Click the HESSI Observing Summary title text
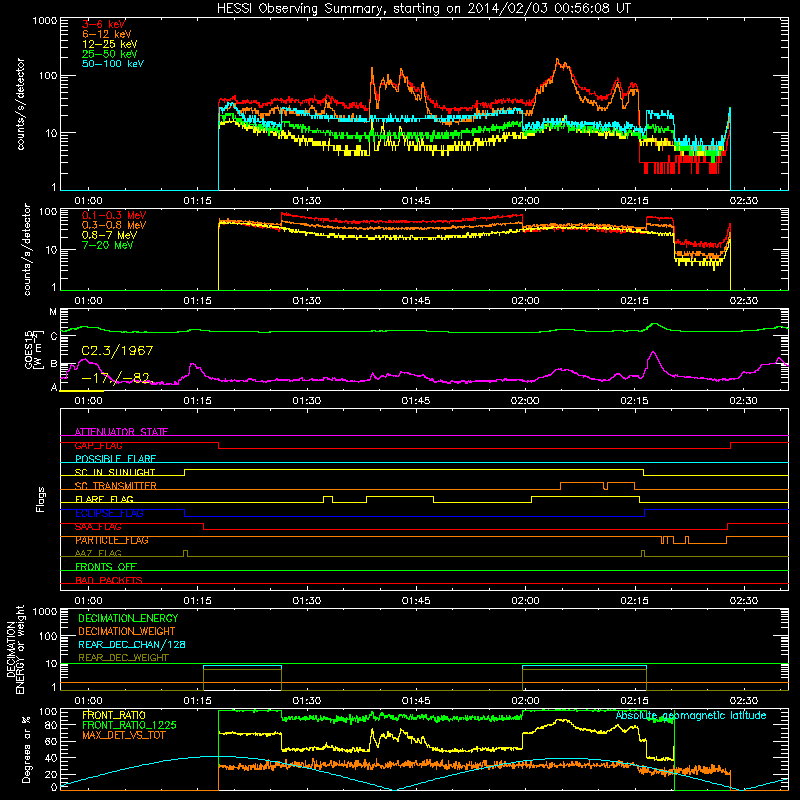 [x=424, y=8]
